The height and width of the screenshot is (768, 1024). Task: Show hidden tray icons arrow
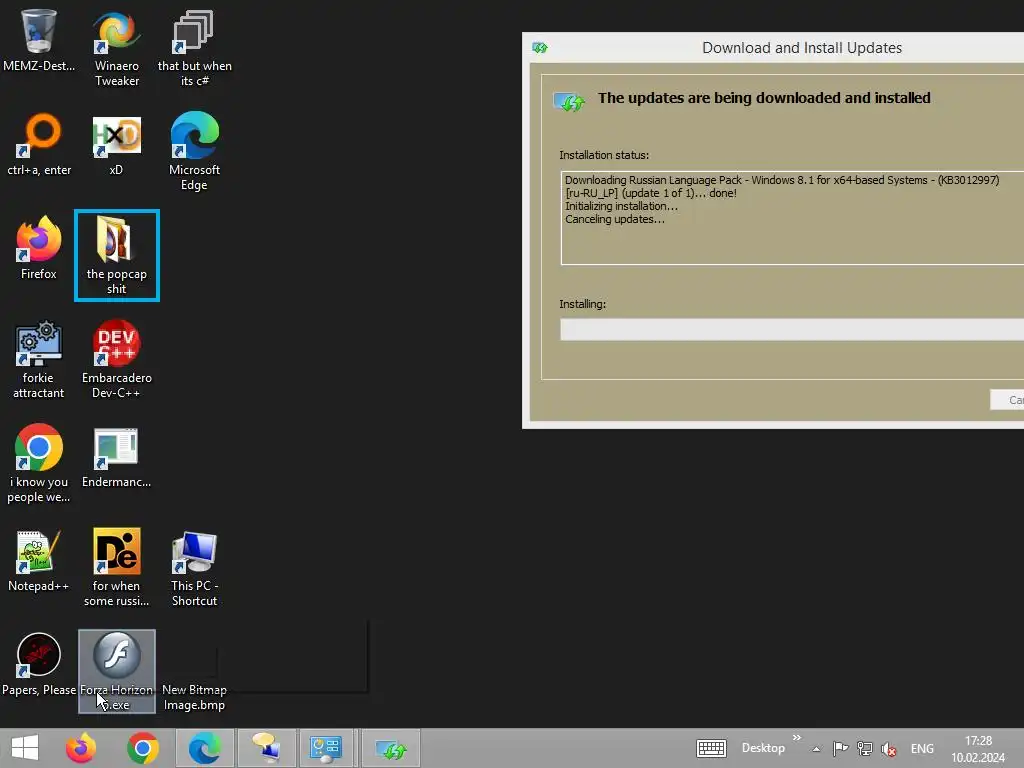[x=816, y=749]
